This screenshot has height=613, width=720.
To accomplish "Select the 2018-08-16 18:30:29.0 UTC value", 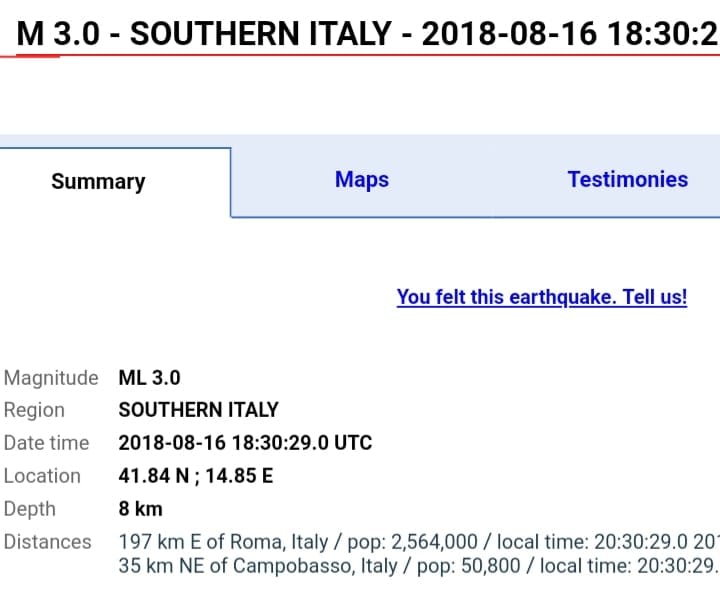I will [245, 443].
